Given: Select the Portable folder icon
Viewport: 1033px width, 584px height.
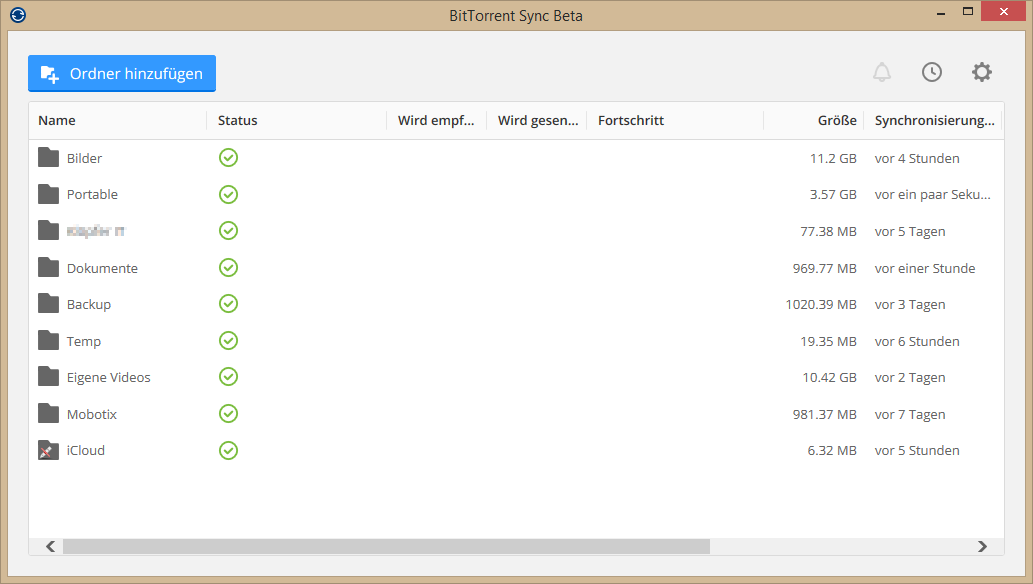Looking at the screenshot, I should pos(48,194).
